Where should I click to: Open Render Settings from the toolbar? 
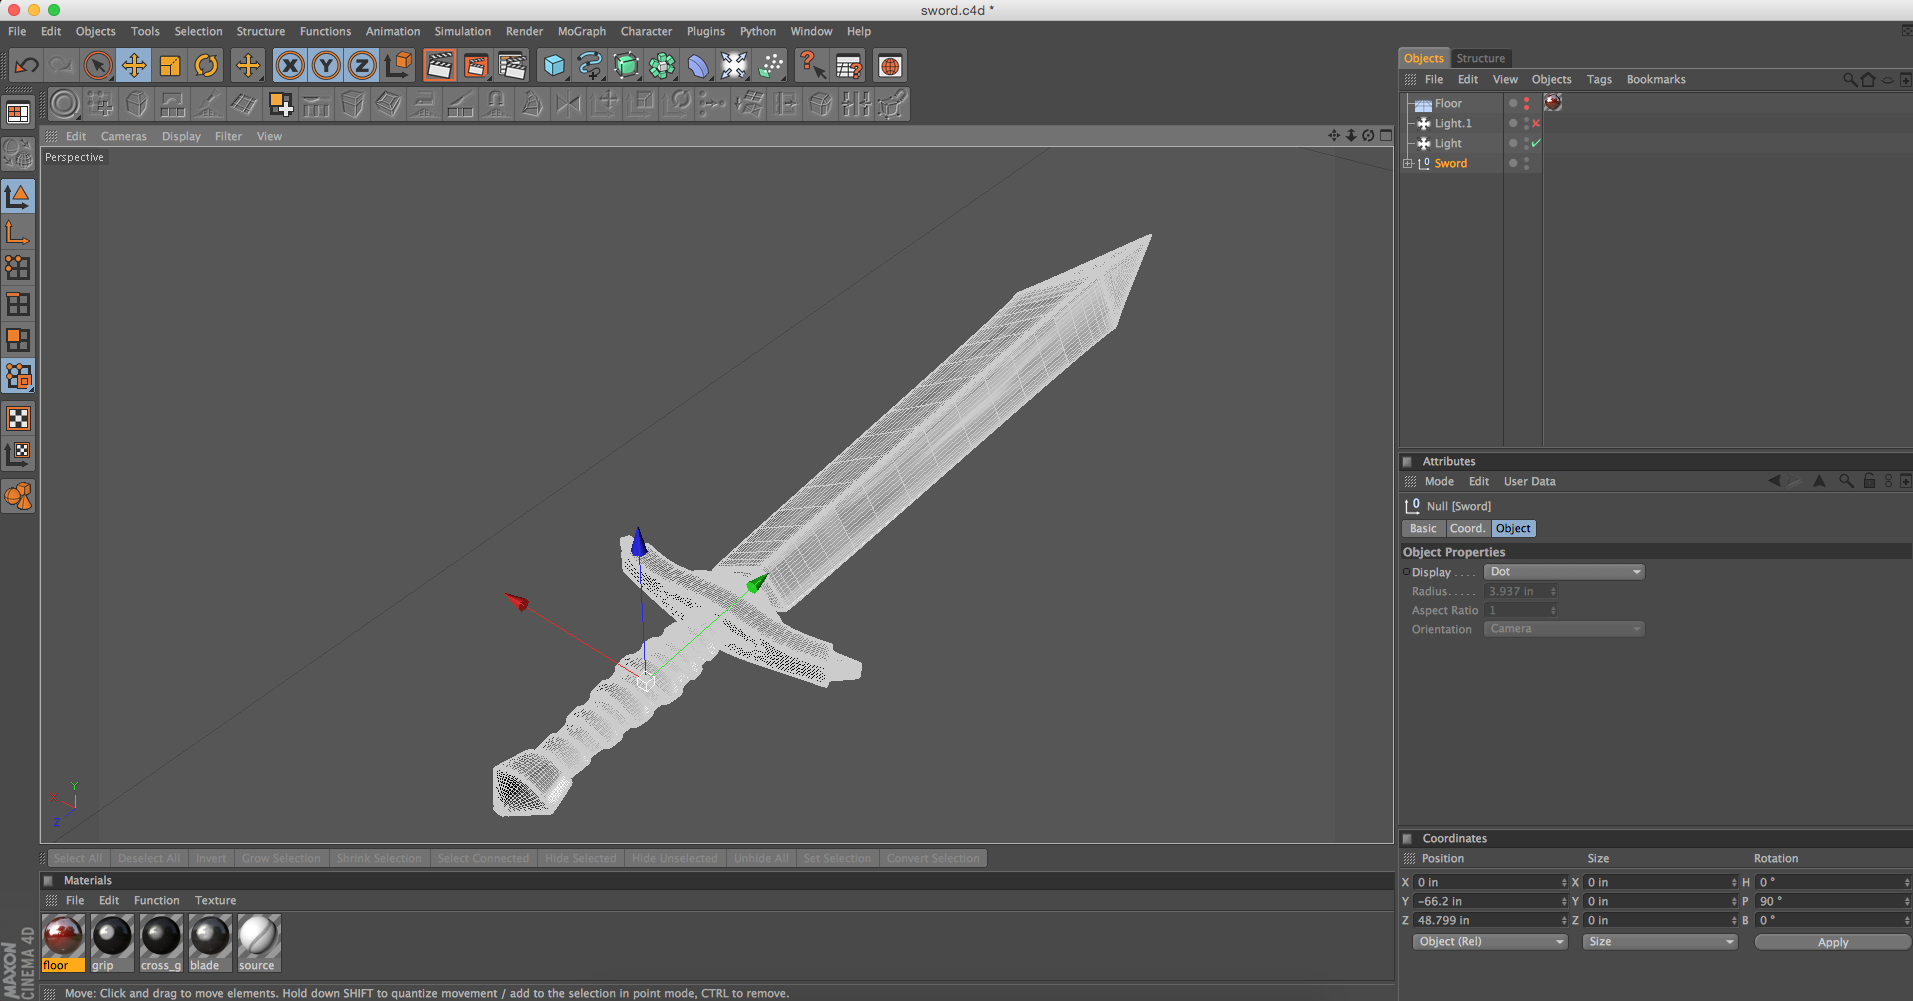[x=513, y=65]
